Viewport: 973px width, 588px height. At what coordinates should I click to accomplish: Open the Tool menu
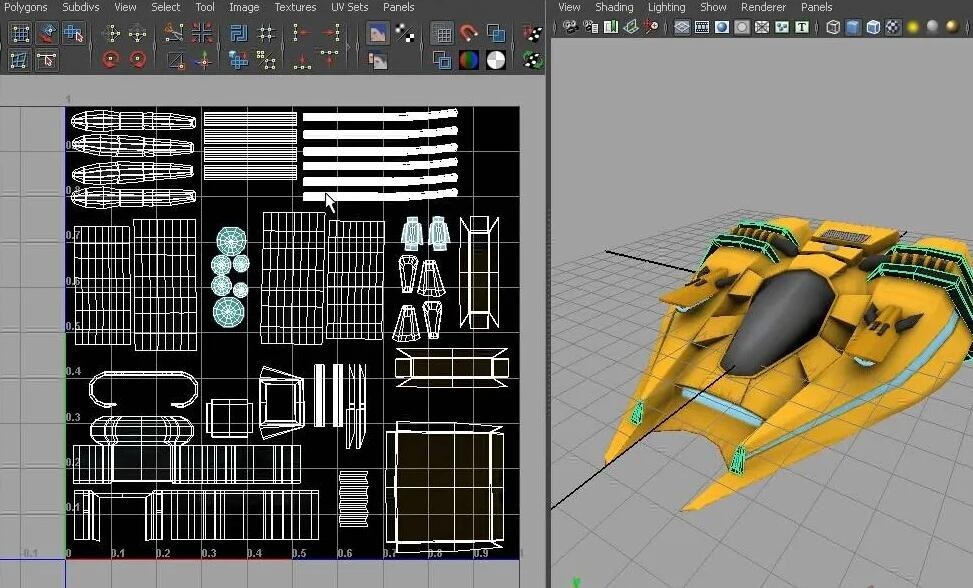coord(205,7)
